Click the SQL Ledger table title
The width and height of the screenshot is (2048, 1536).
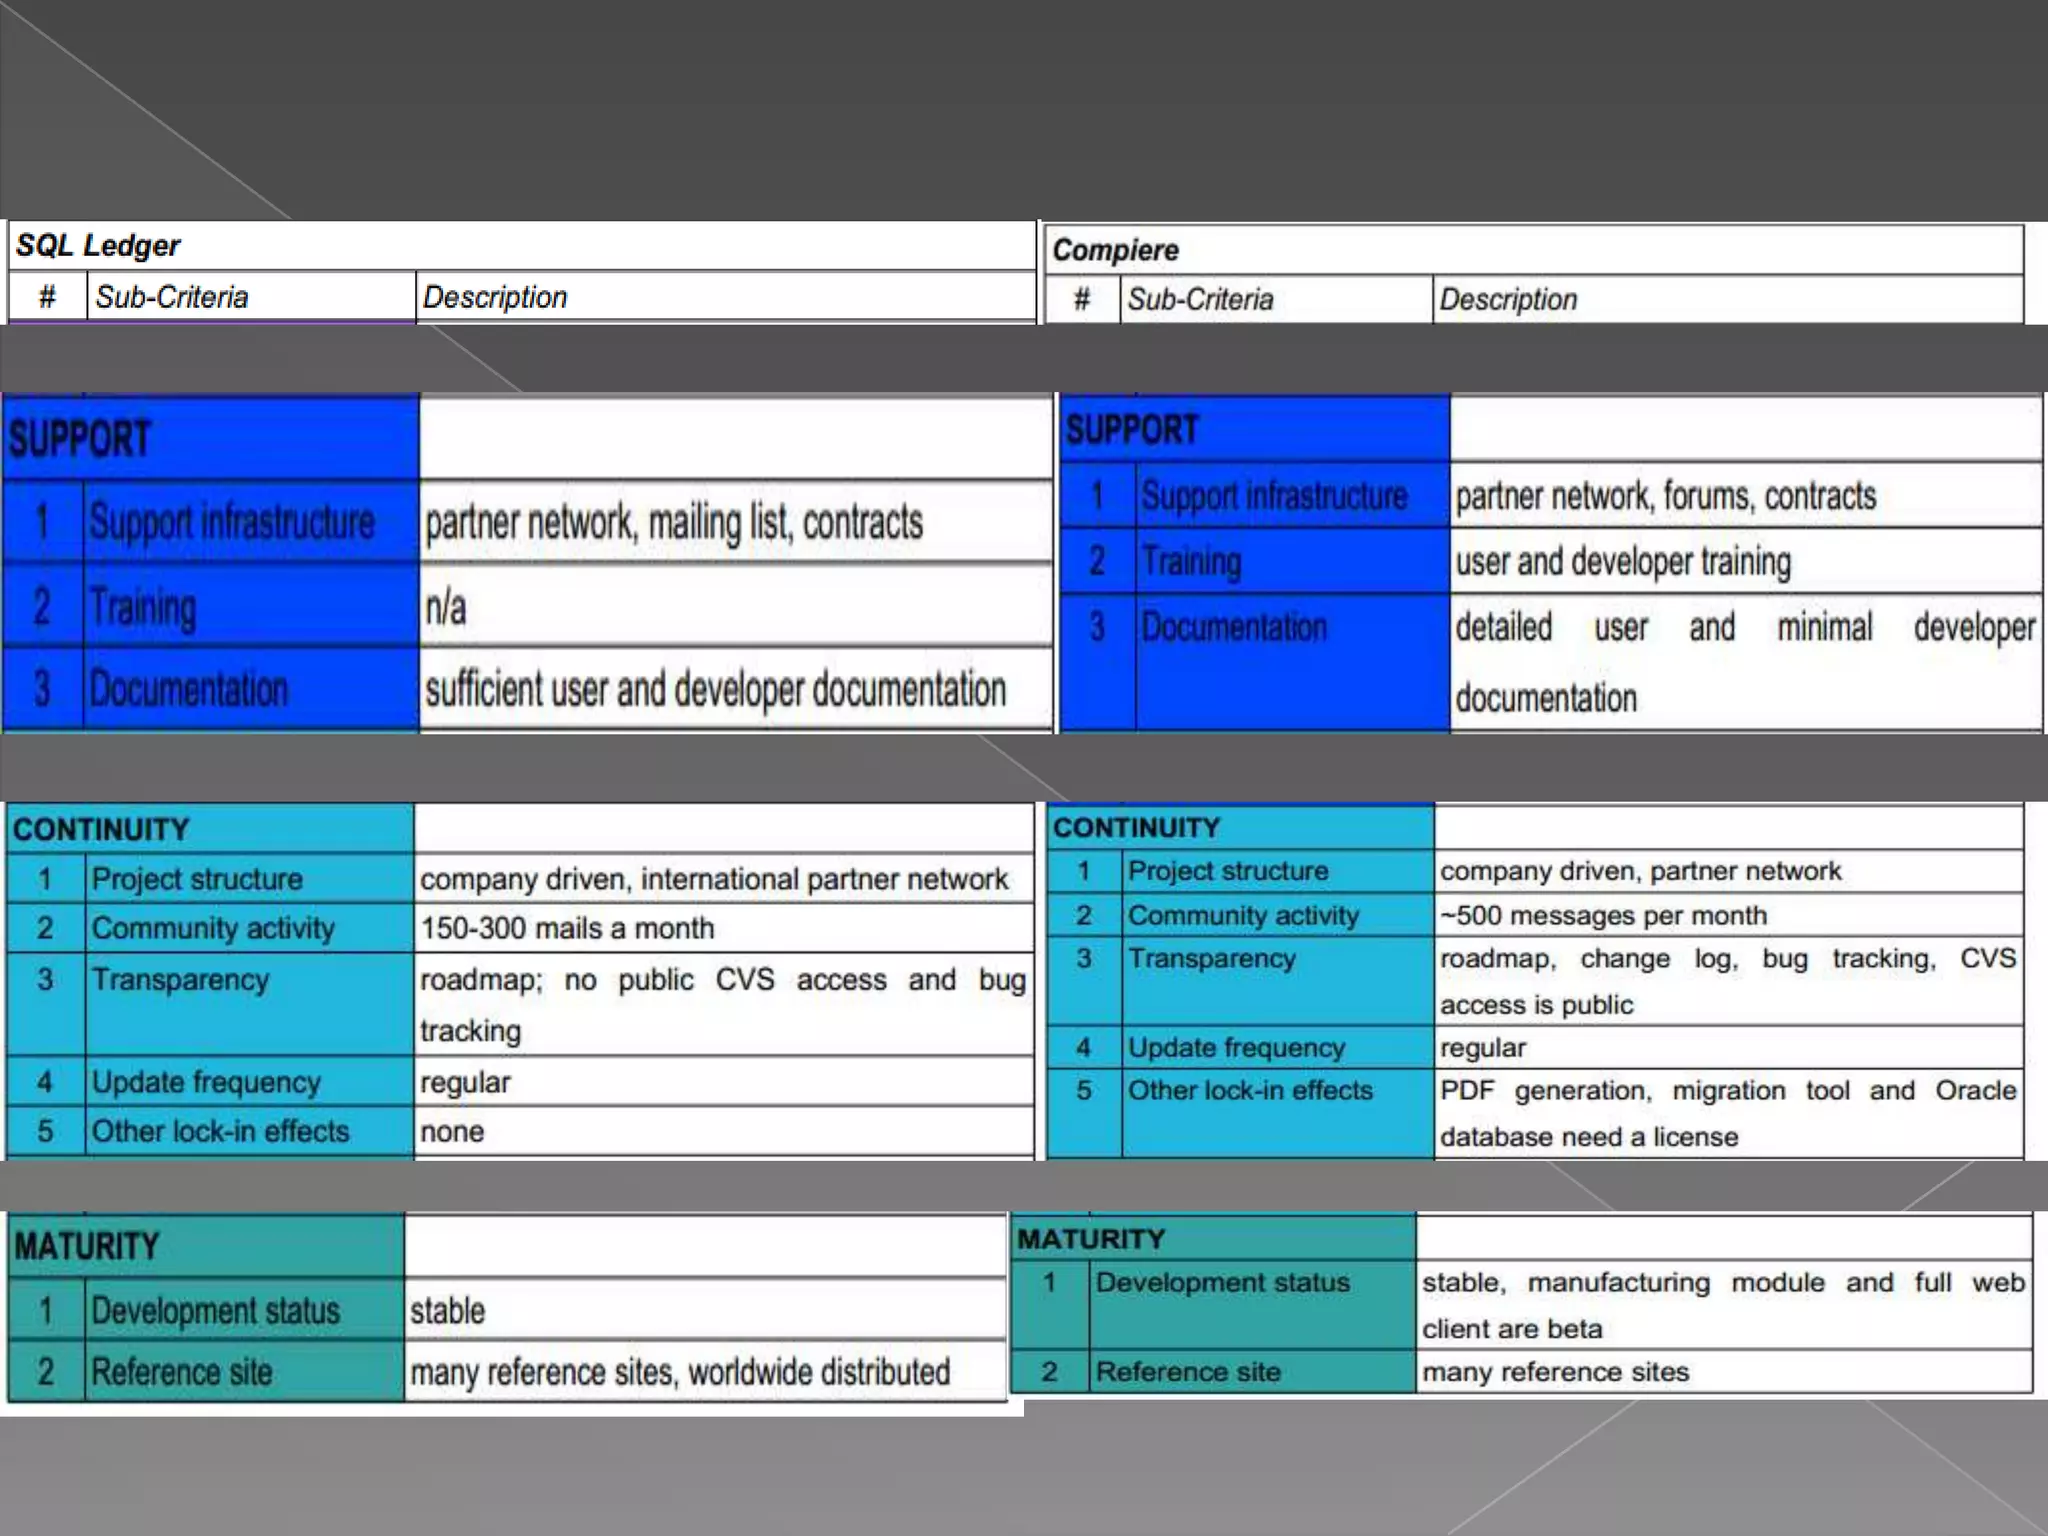tap(98, 246)
